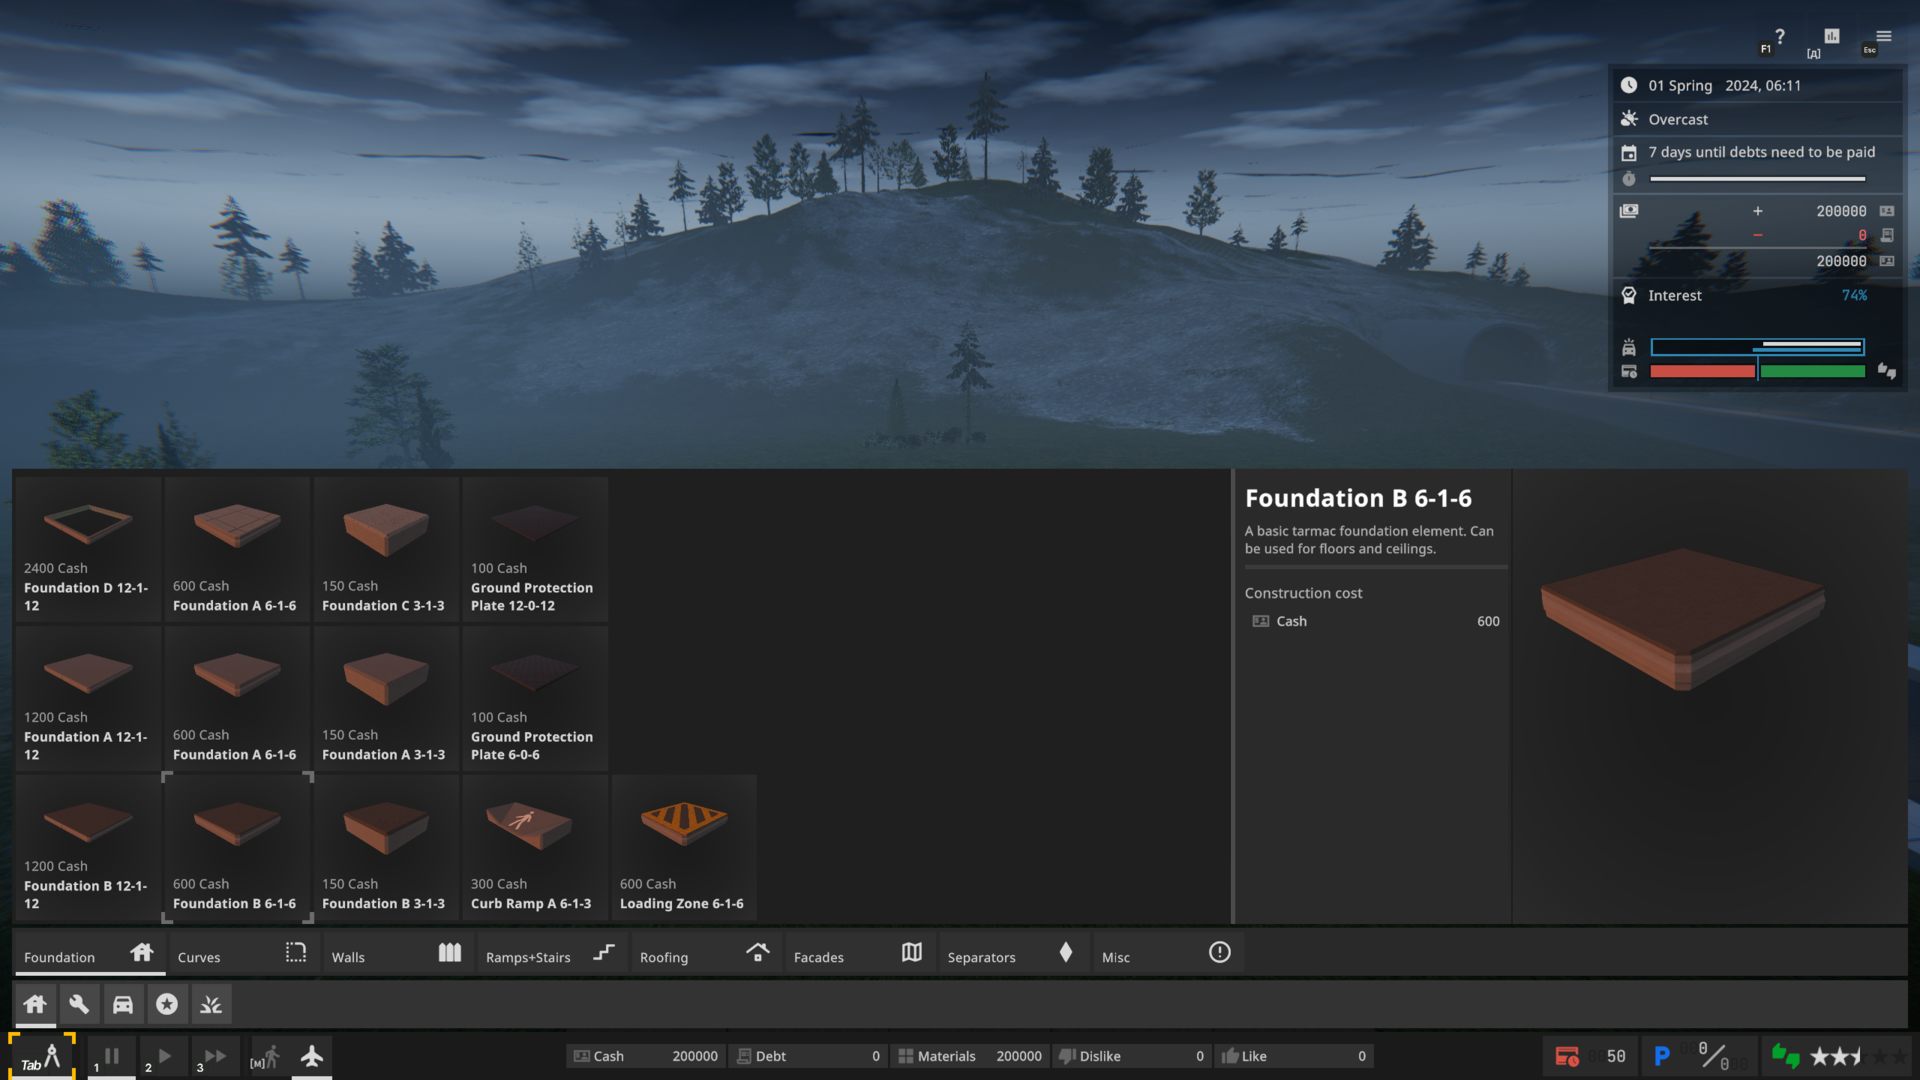
Task: Switch to the airplane camera mode icon
Action: coord(312,1056)
